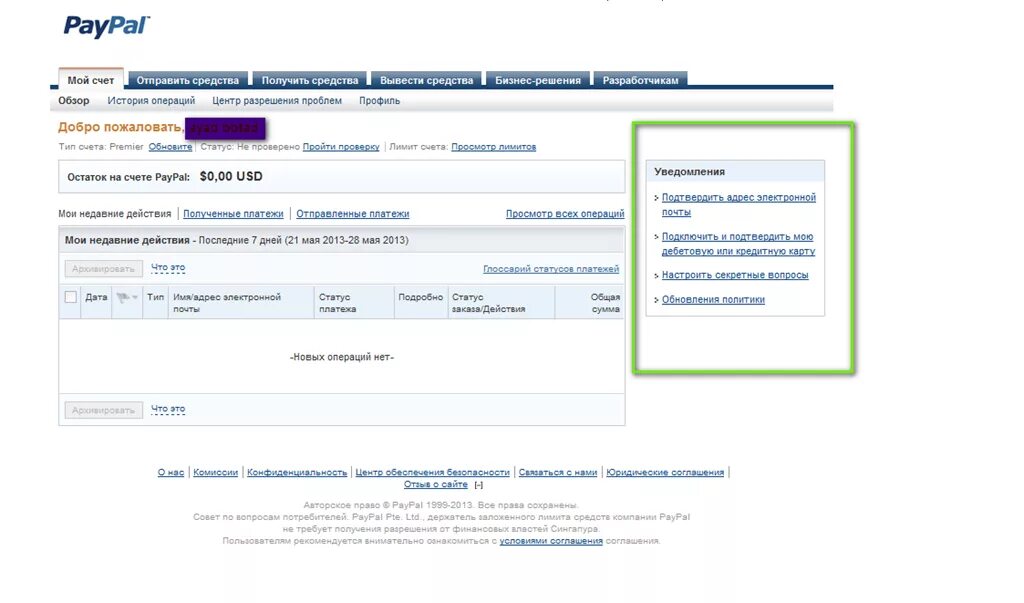Click the PayPal logo
1024x603 pixels.
pos(106,26)
